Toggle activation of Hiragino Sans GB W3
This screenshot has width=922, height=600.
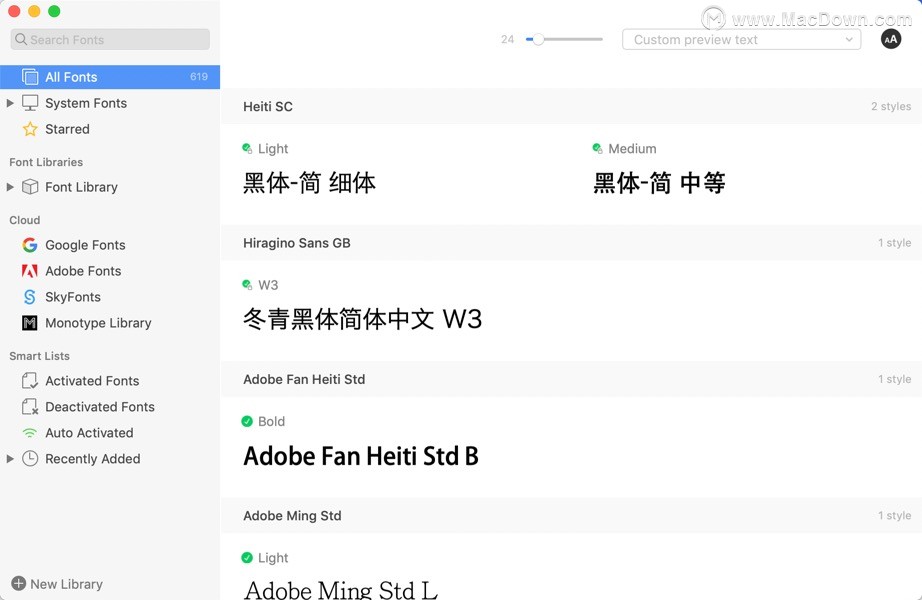point(247,285)
